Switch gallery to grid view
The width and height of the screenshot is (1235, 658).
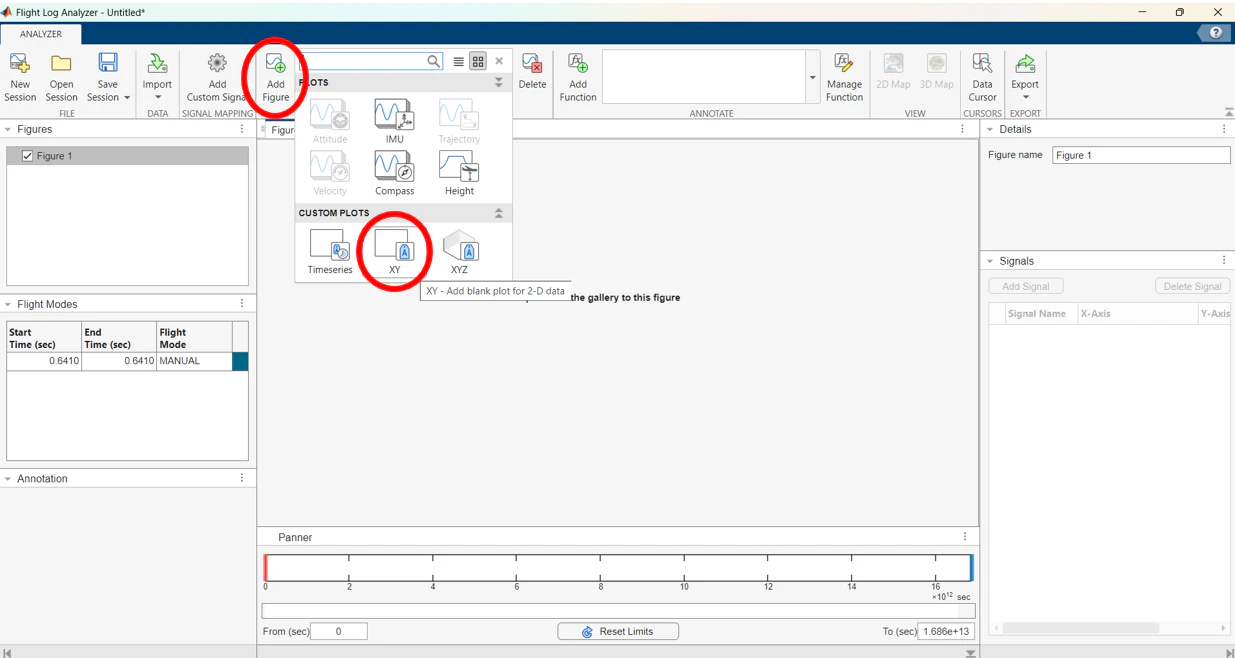pyautogui.click(x=478, y=61)
